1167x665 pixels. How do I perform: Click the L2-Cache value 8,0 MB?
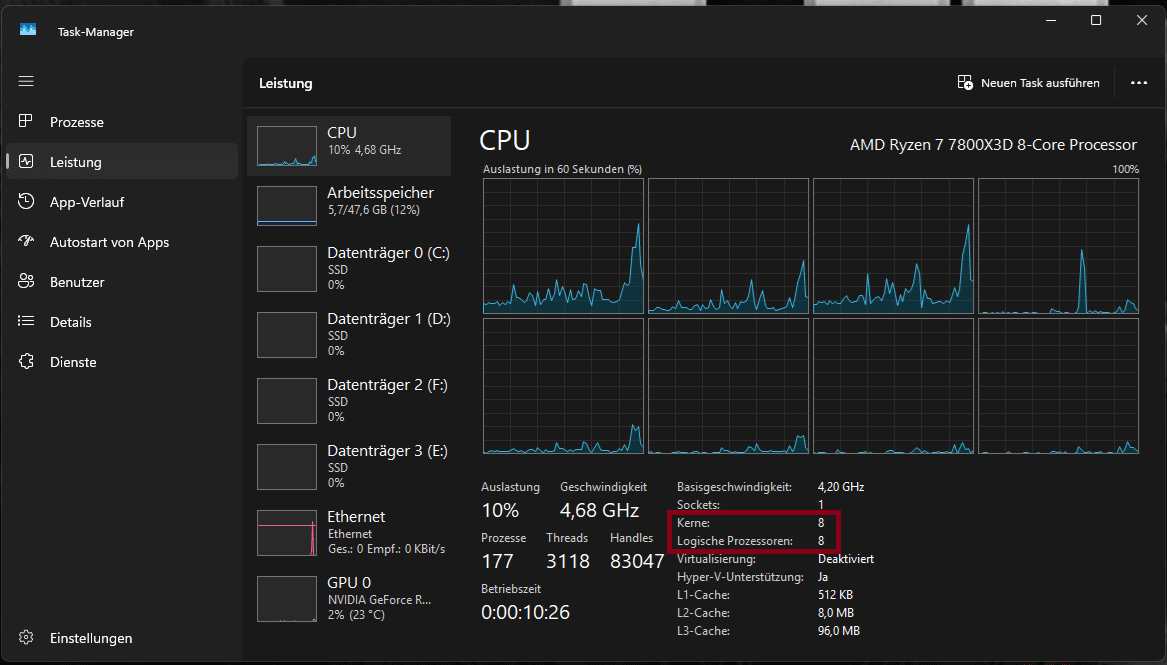click(836, 612)
